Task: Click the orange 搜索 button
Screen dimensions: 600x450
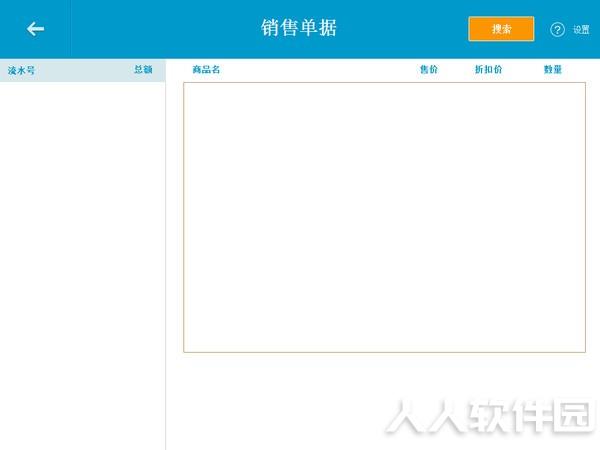Action: (501, 29)
